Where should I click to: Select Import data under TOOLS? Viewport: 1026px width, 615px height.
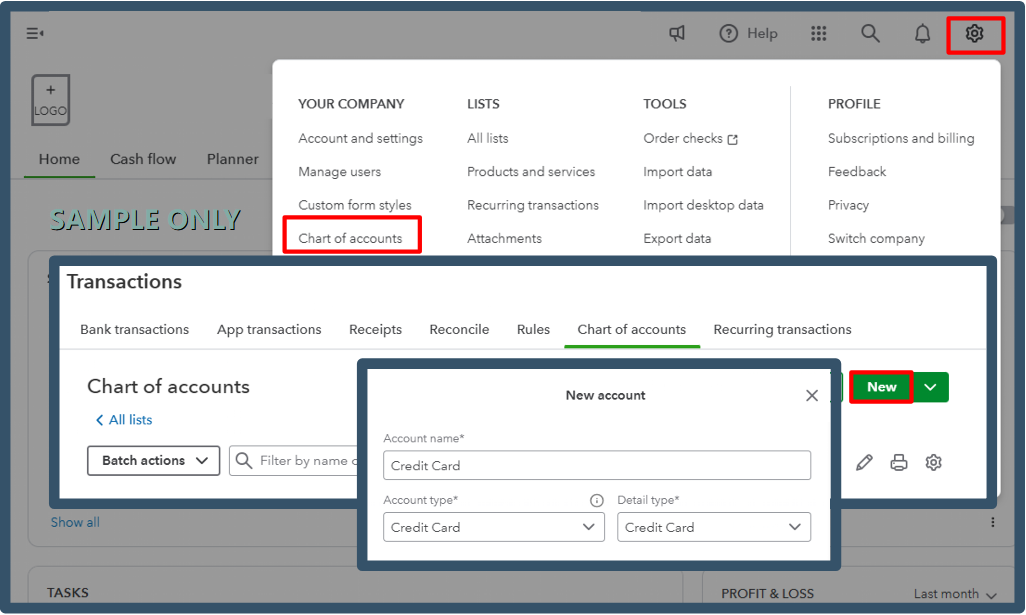coord(677,172)
